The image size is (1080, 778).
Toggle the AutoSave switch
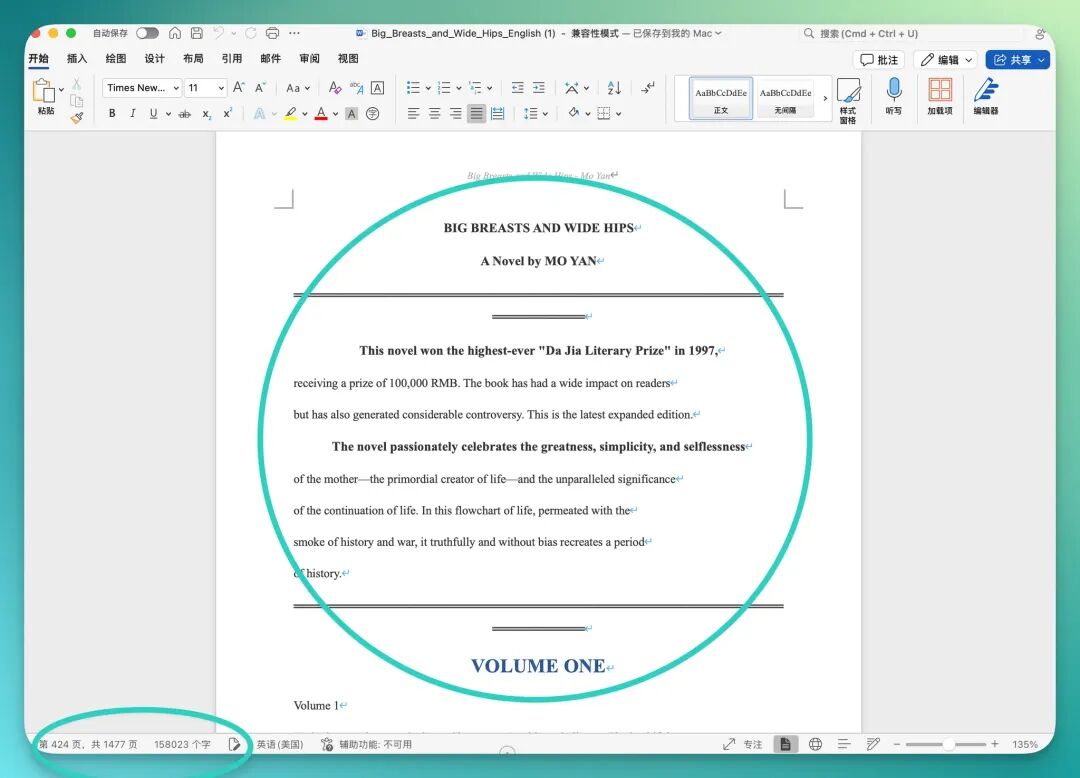pos(147,33)
